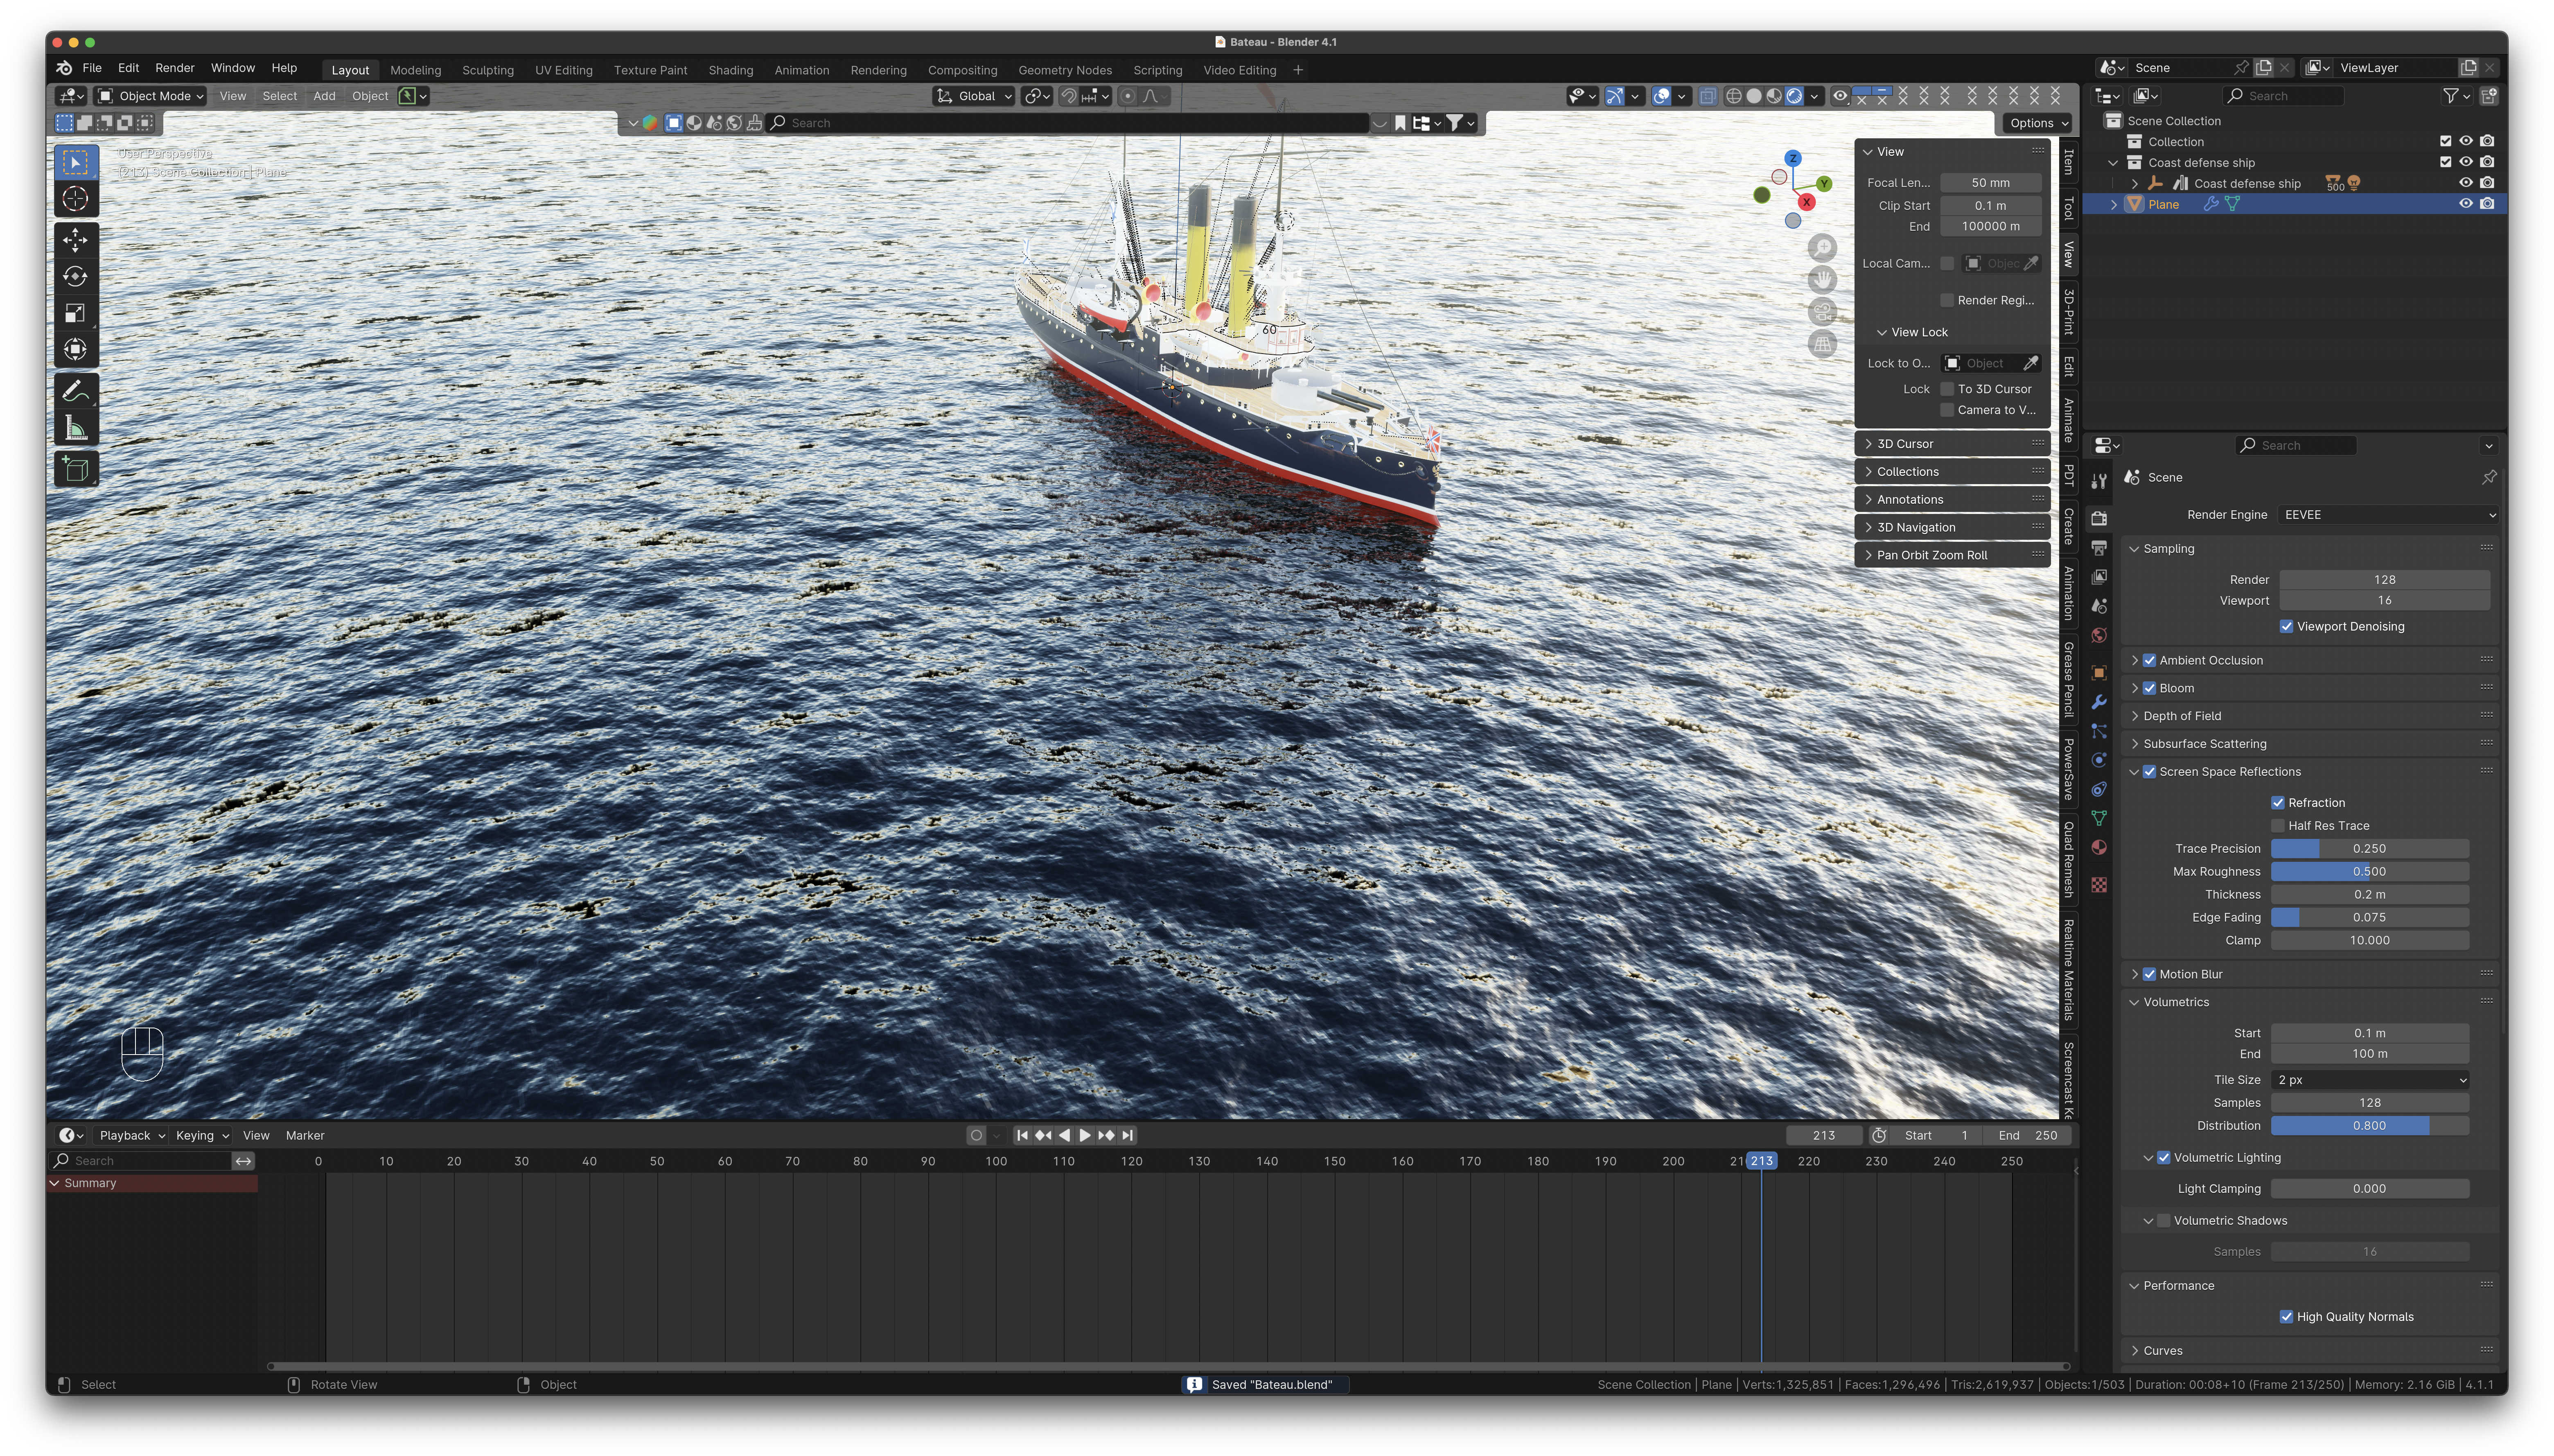Open the Global transform orientation dropdown
This screenshot has height=1456, width=2554.
[974, 96]
